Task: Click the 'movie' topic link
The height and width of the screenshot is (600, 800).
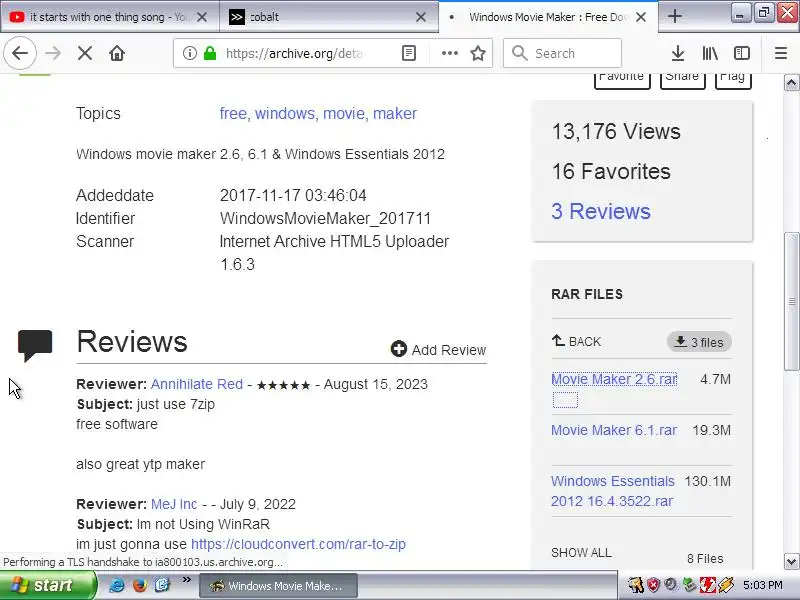Action: tap(343, 113)
